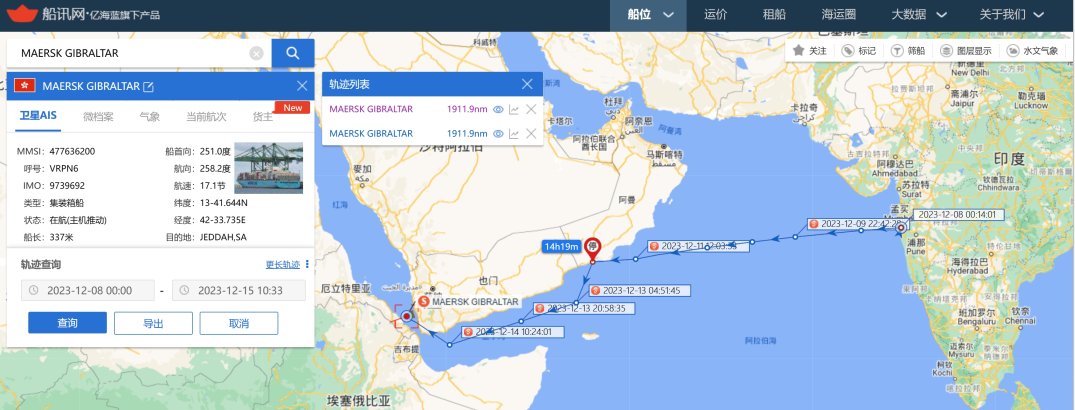
Task: Click the red 停 stop marker on map
Action: [x=592, y=248]
